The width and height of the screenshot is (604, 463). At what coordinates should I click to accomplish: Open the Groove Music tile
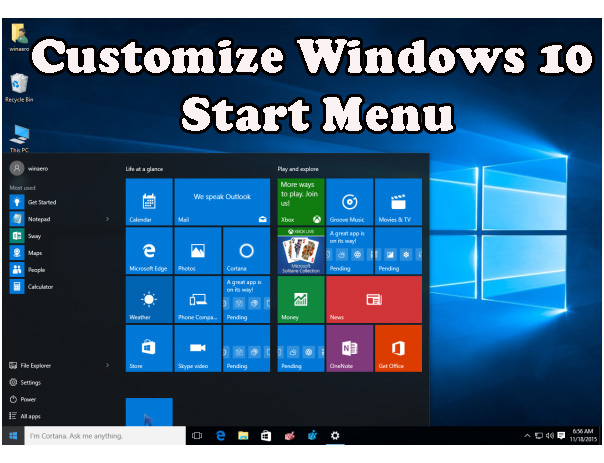[350, 202]
